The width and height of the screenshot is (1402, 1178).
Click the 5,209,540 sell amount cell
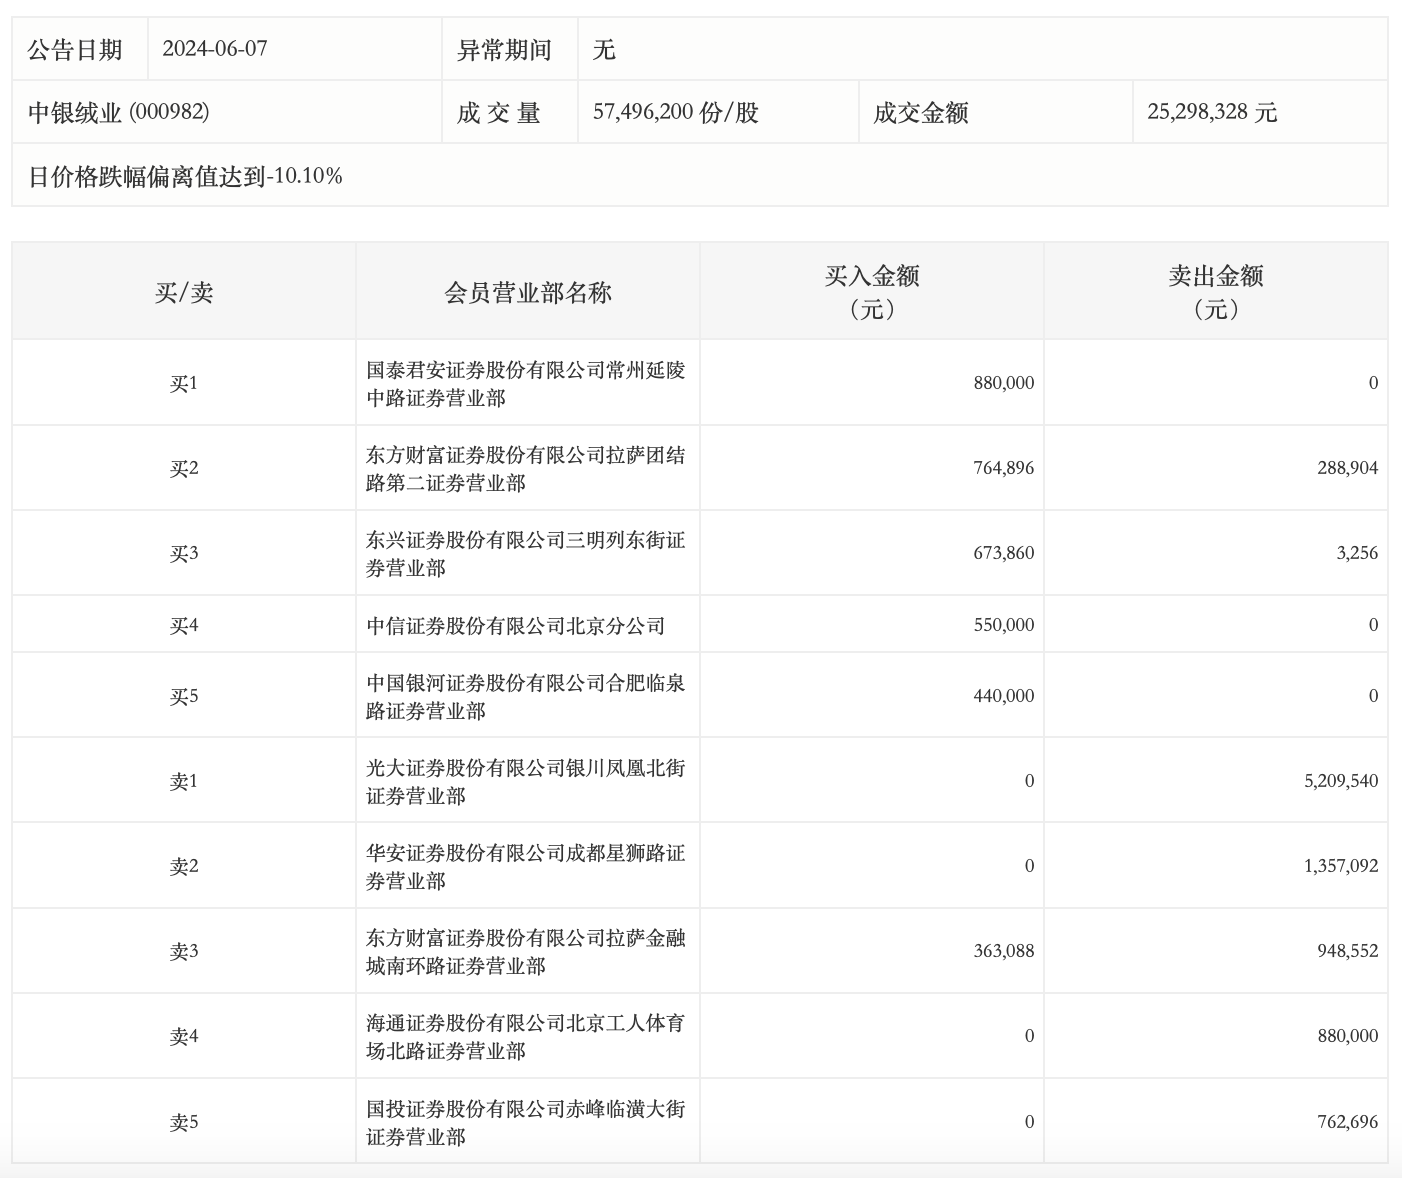(1340, 781)
